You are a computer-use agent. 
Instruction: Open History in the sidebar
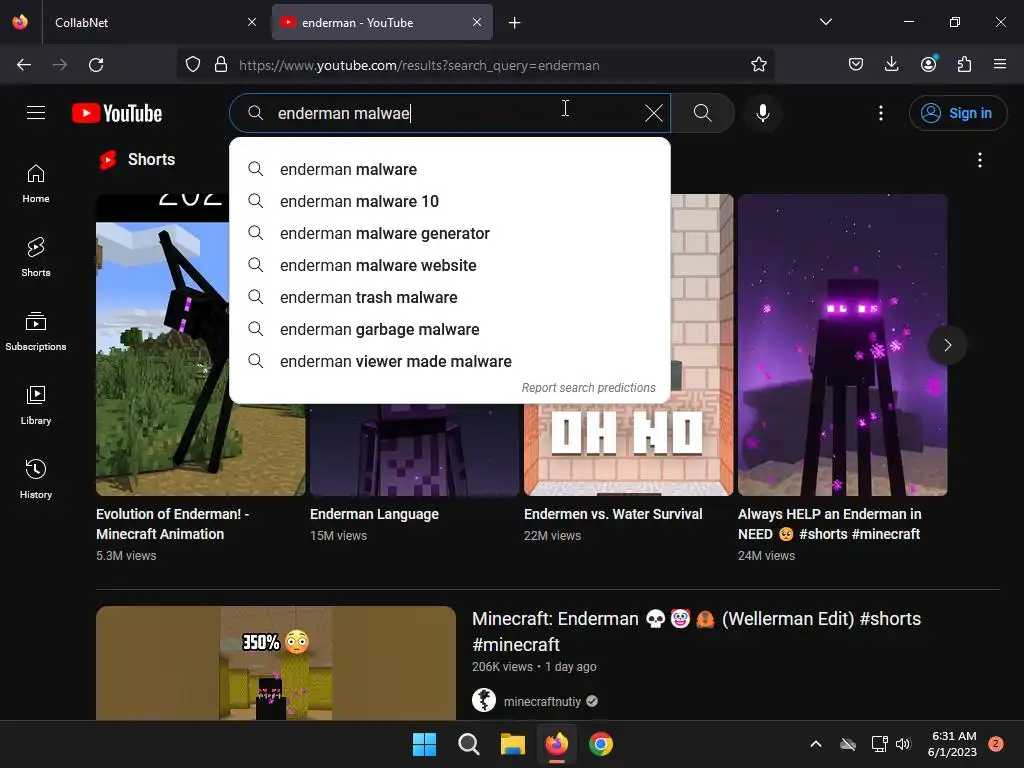point(36,479)
